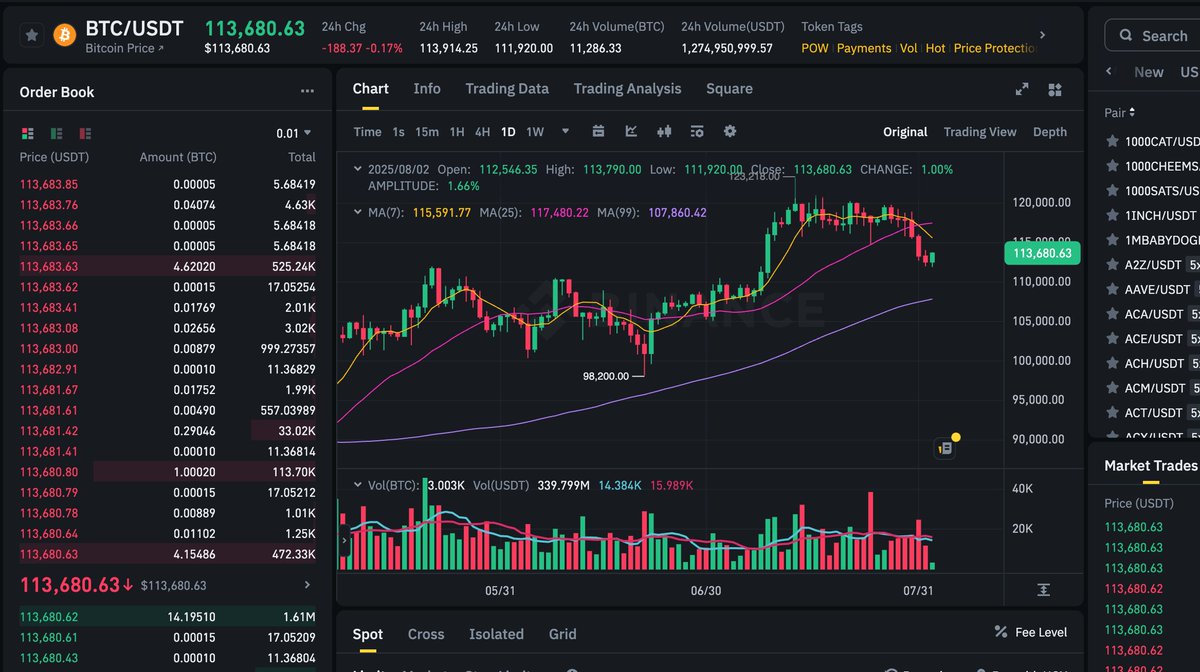This screenshot has width=1200, height=672.
Task: Star the 1000SATS pair
Action: [x=1111, y=190]
